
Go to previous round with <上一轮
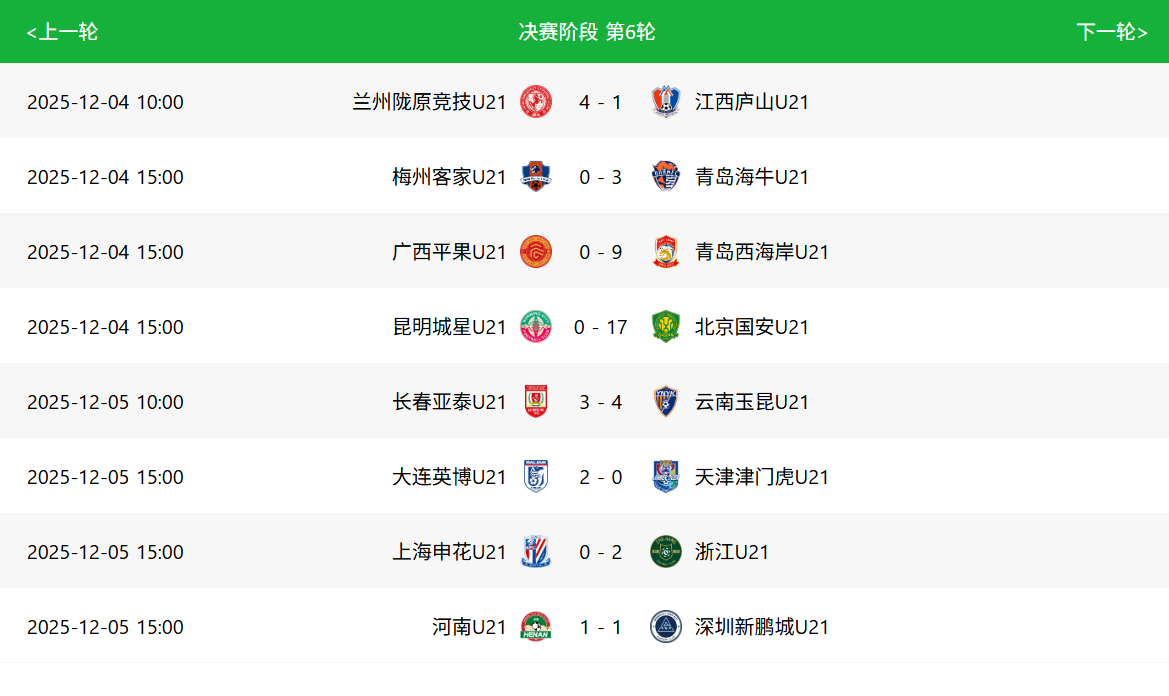point(62,32)
